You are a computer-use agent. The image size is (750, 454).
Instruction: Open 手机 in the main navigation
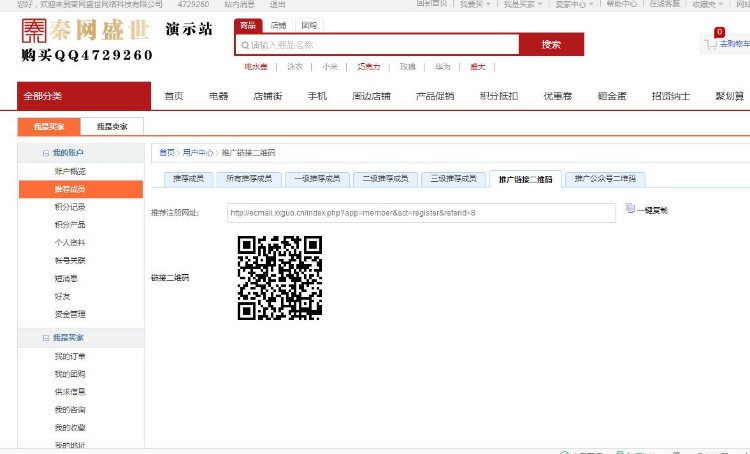pos(317,96)
